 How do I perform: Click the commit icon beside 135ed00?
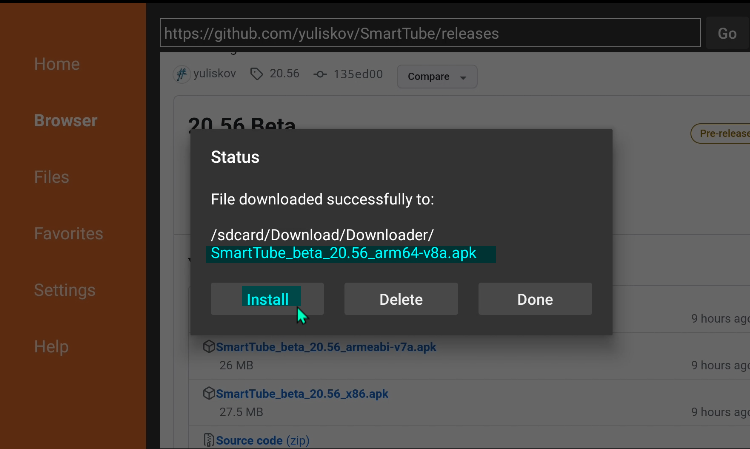tap(320, 74)
